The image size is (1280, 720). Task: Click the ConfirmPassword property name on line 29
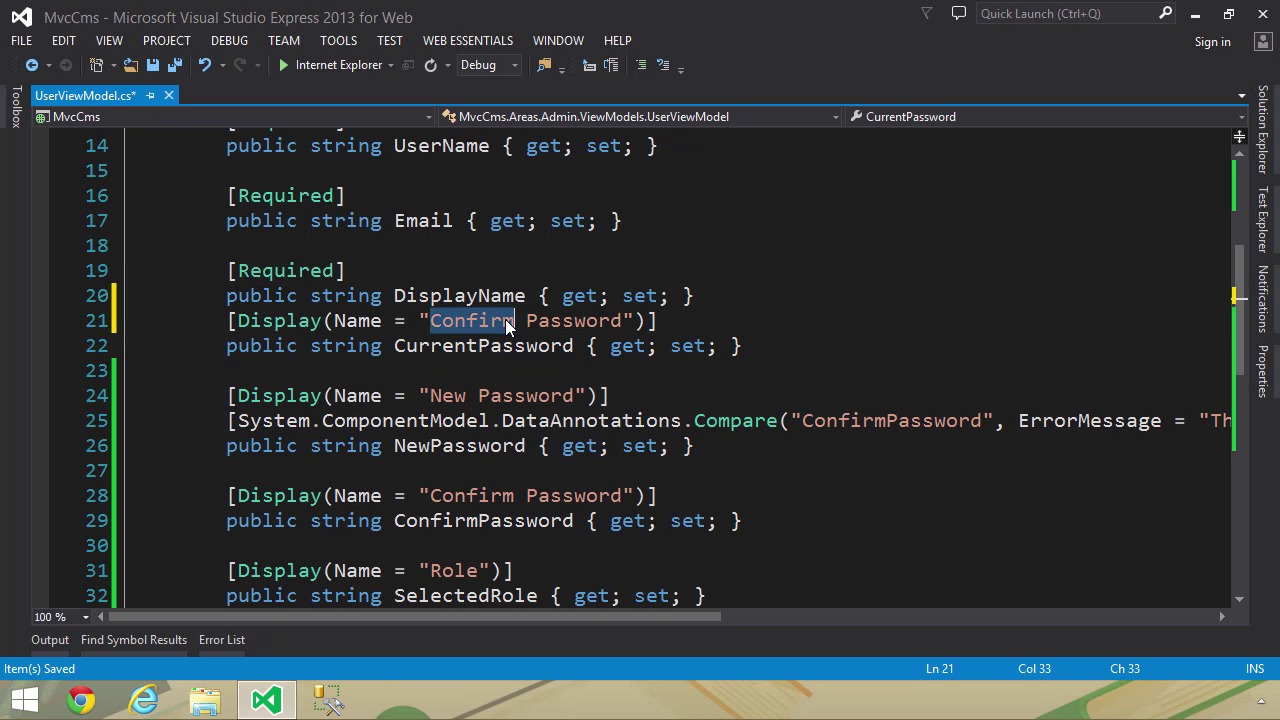(x=483, y=521)
